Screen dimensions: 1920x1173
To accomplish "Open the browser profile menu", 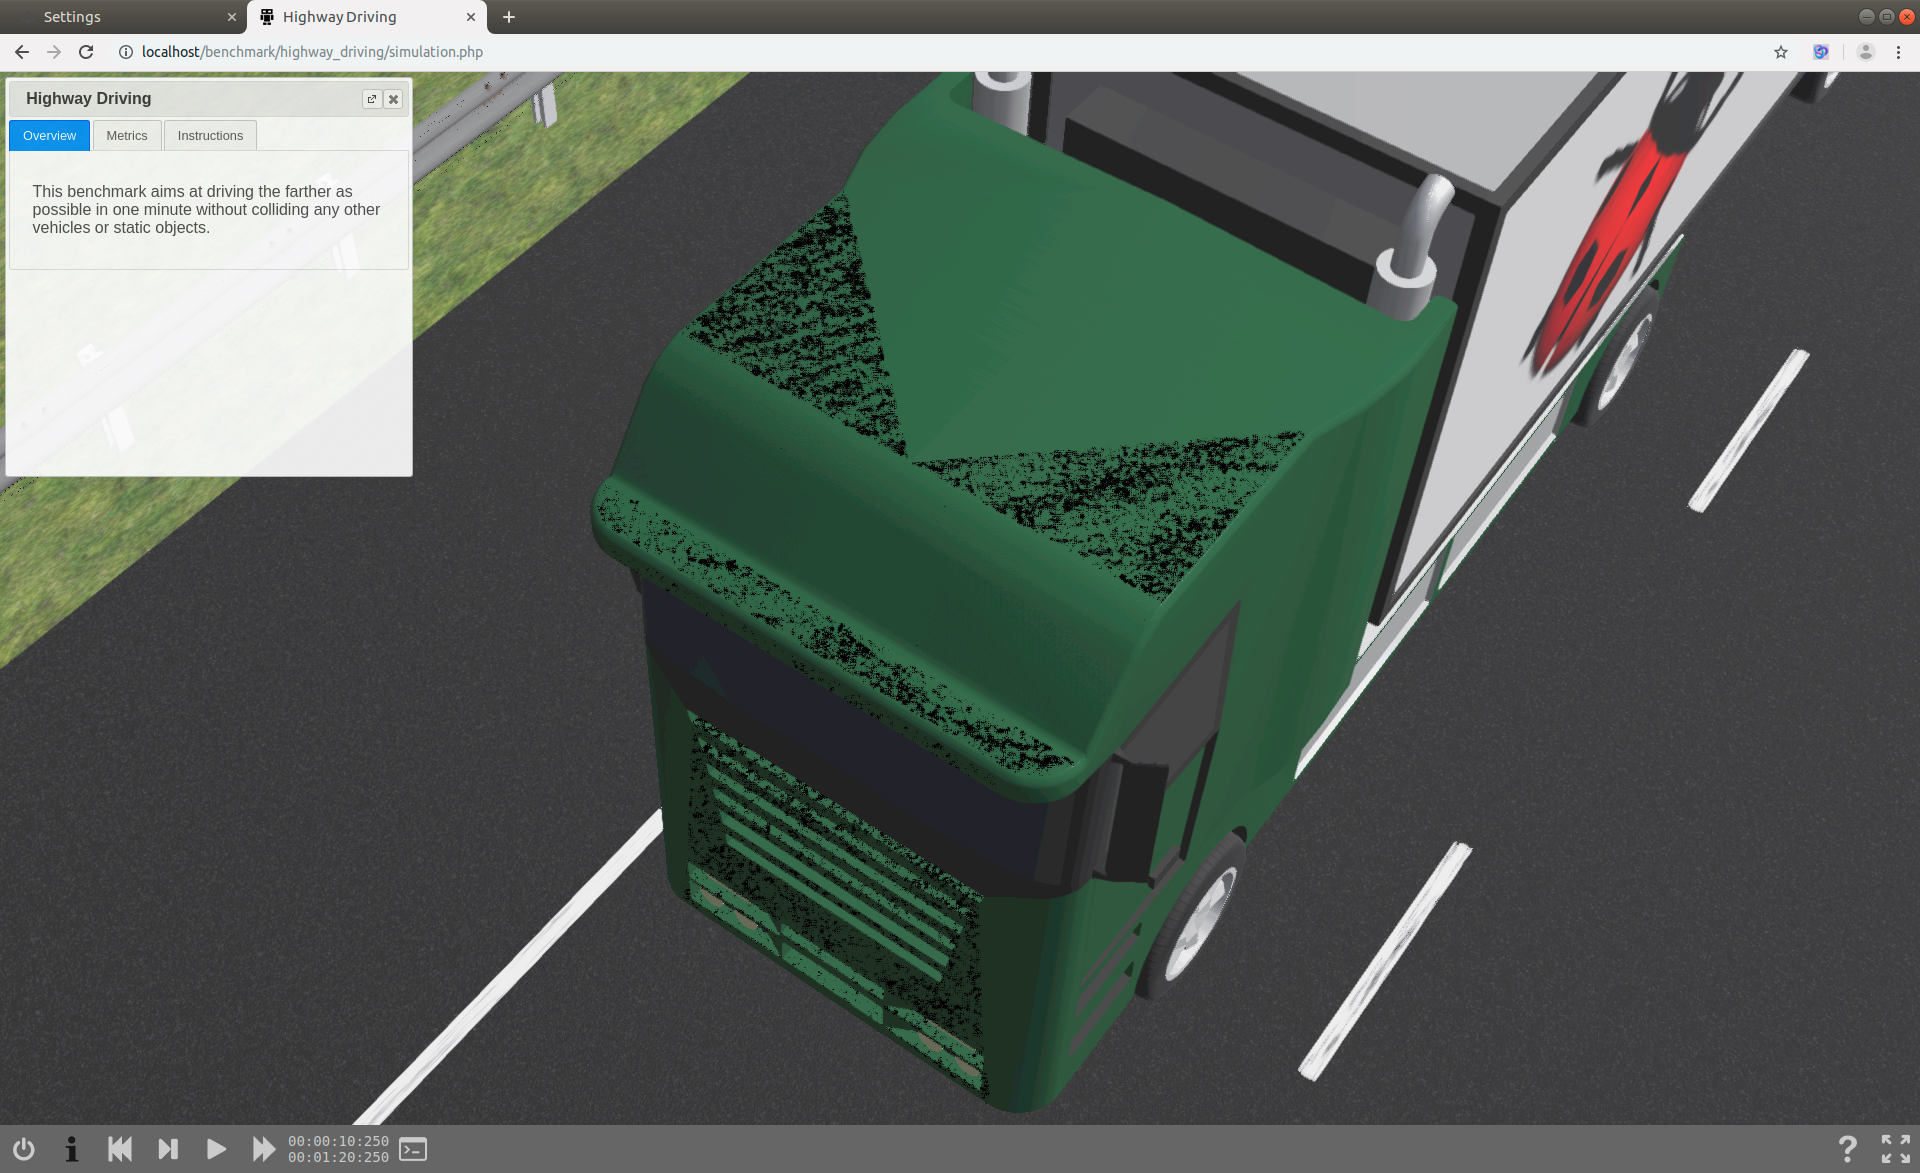I will (1865, 52).
